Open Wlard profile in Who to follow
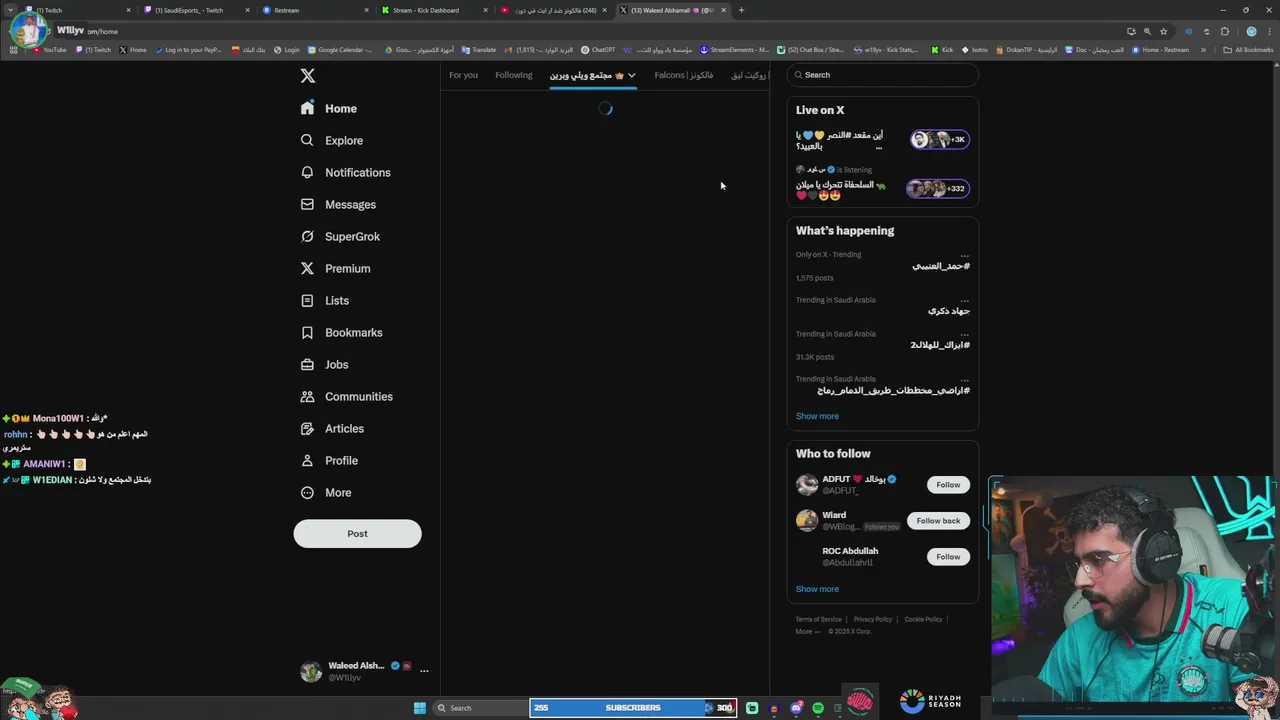This screenshot has height=720, width=1280. point(834,516)
